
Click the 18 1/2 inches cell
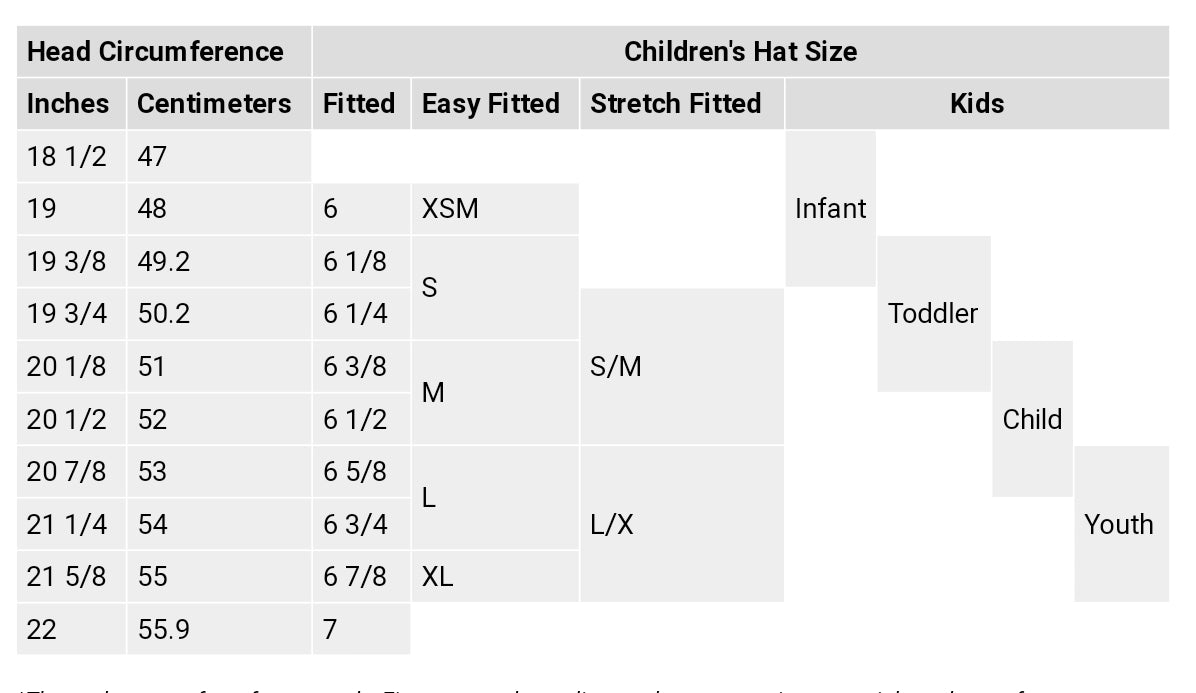[66, 157]
